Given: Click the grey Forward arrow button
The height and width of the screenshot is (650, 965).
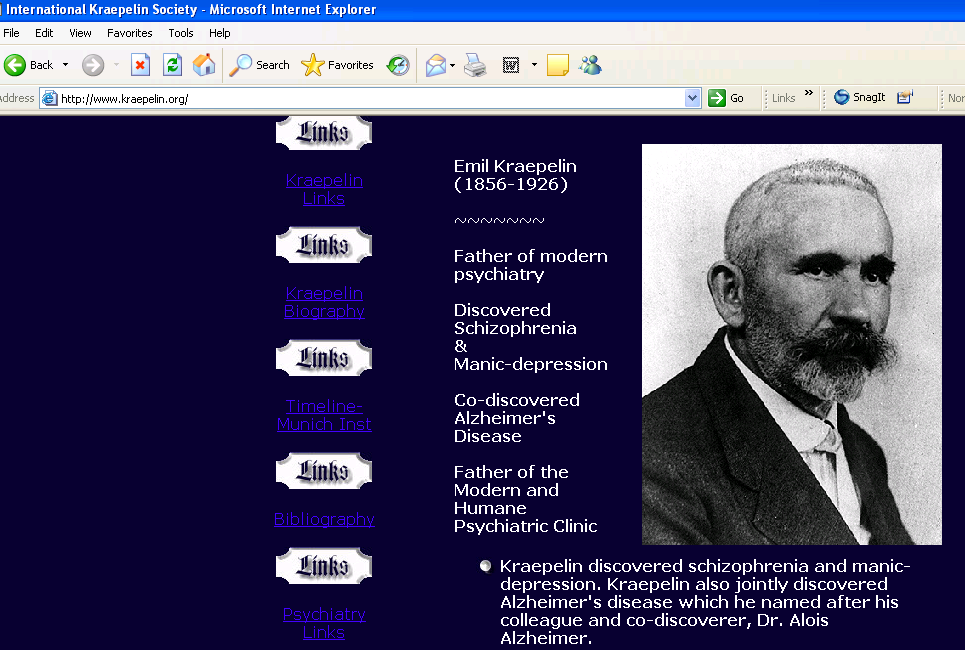Looking at the screenshot, I should point(93,65).
